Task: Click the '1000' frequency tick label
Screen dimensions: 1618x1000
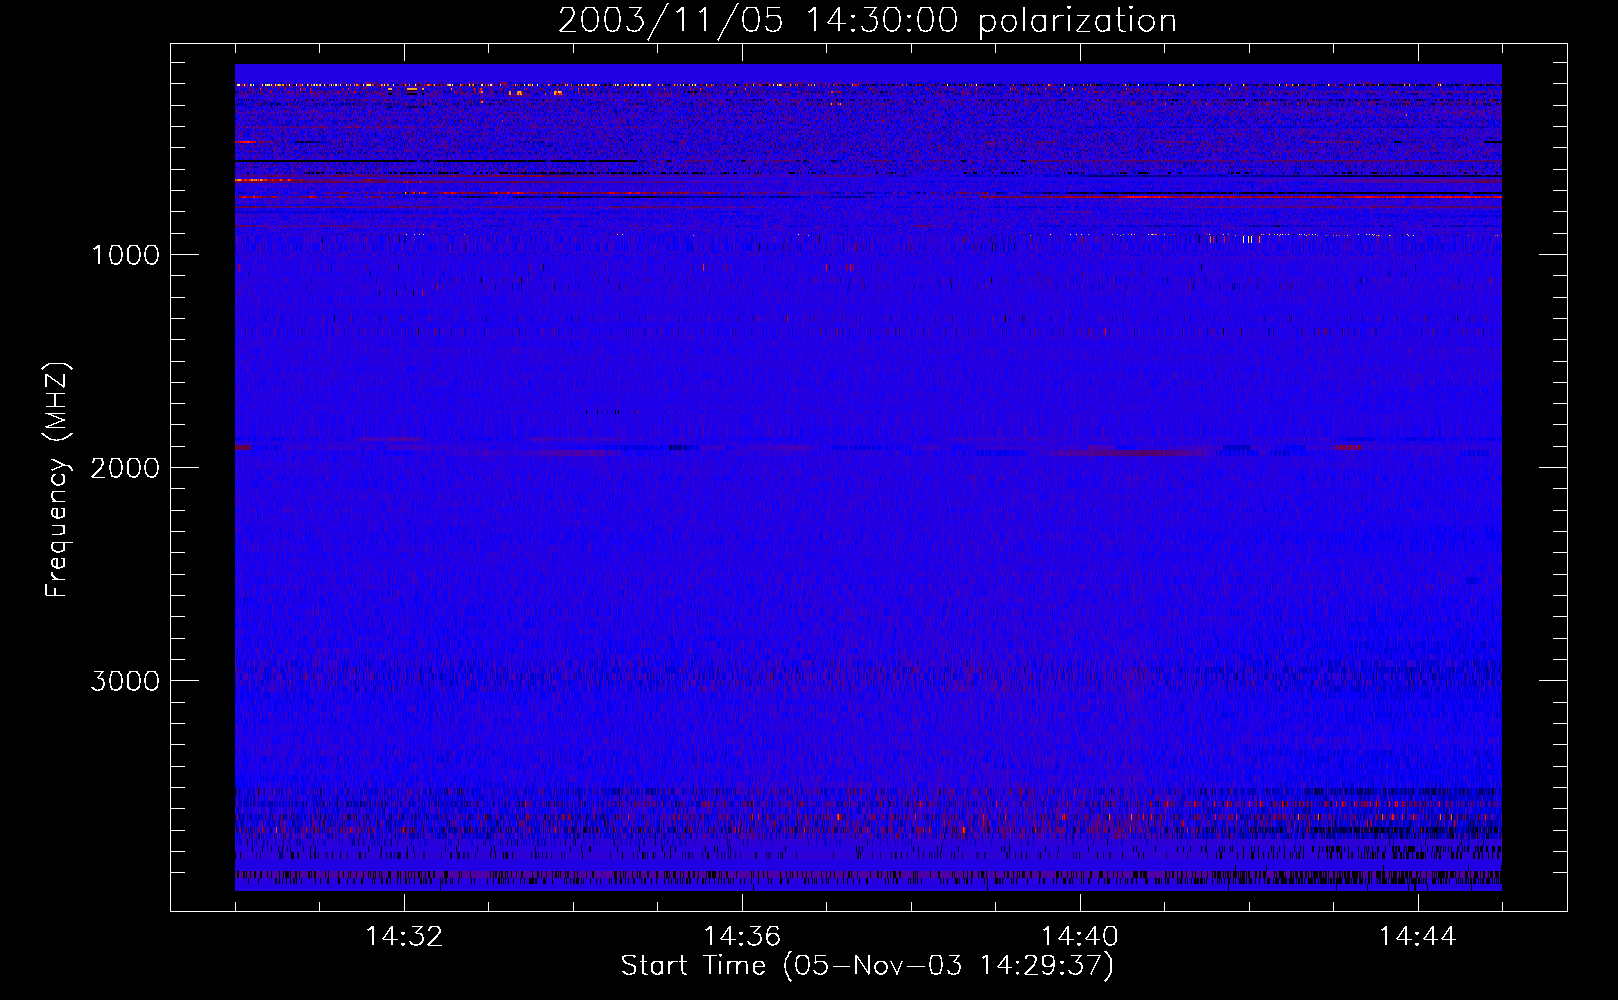Action: point(125,255)
